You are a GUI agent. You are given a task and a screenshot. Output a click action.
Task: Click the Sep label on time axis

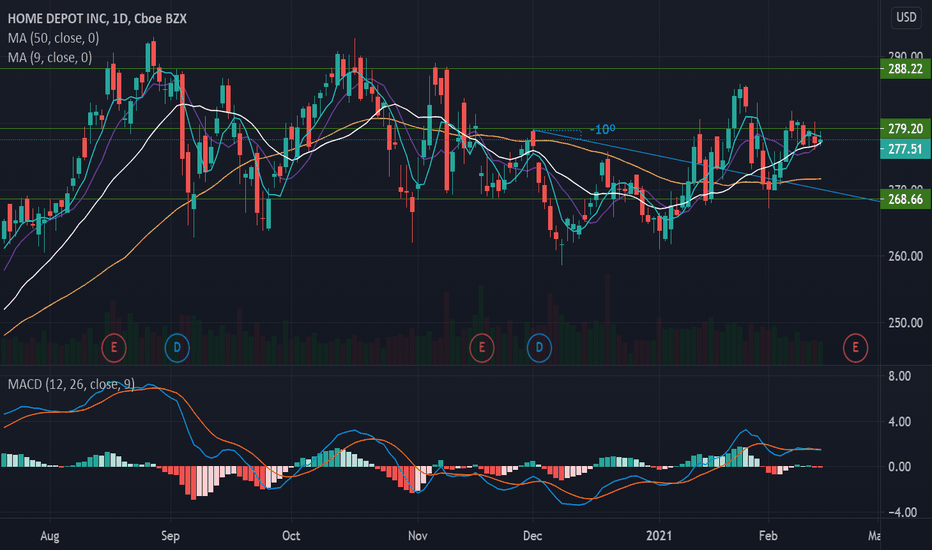(x=170, y=536)
